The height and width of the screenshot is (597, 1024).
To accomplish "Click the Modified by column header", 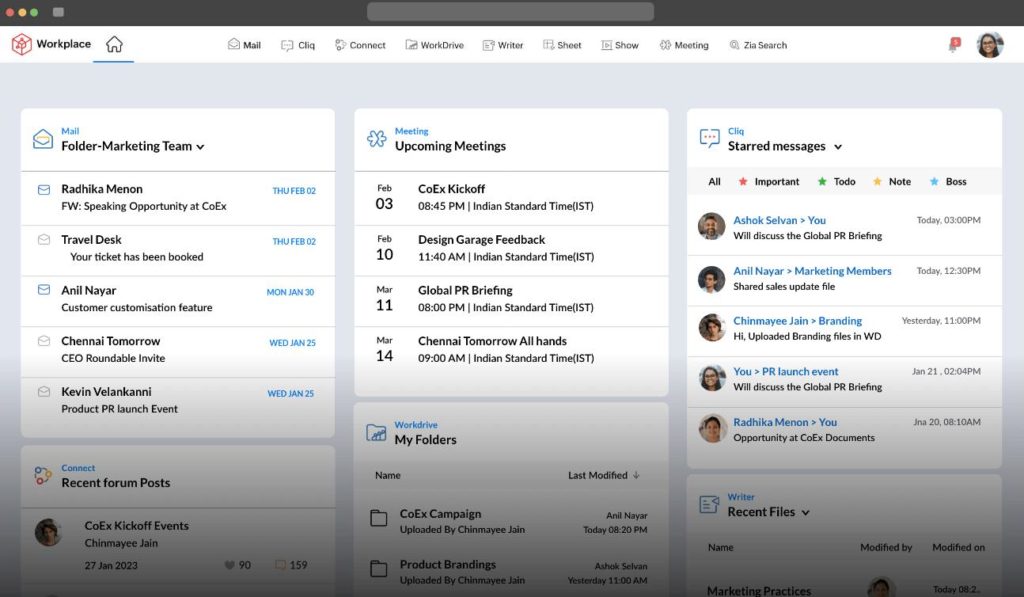I will pyautogui.click(x=886, y=547).
